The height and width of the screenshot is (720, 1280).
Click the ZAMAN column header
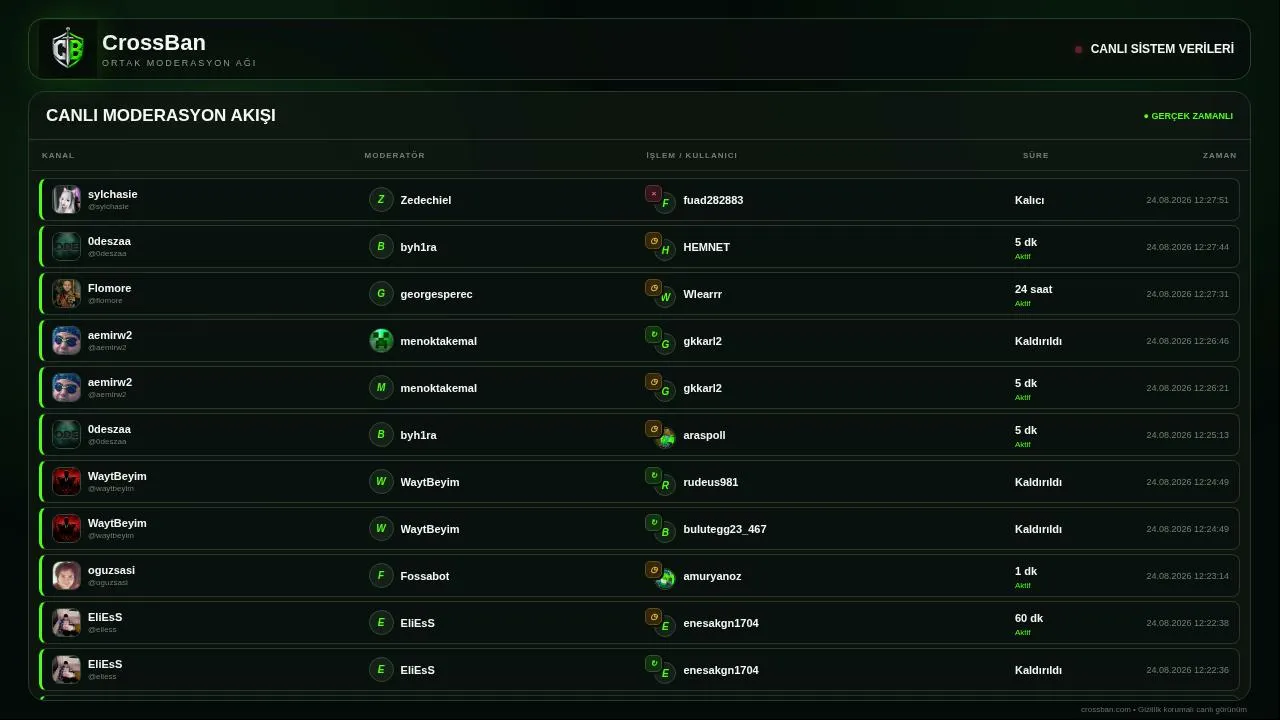click(1219, 155)
